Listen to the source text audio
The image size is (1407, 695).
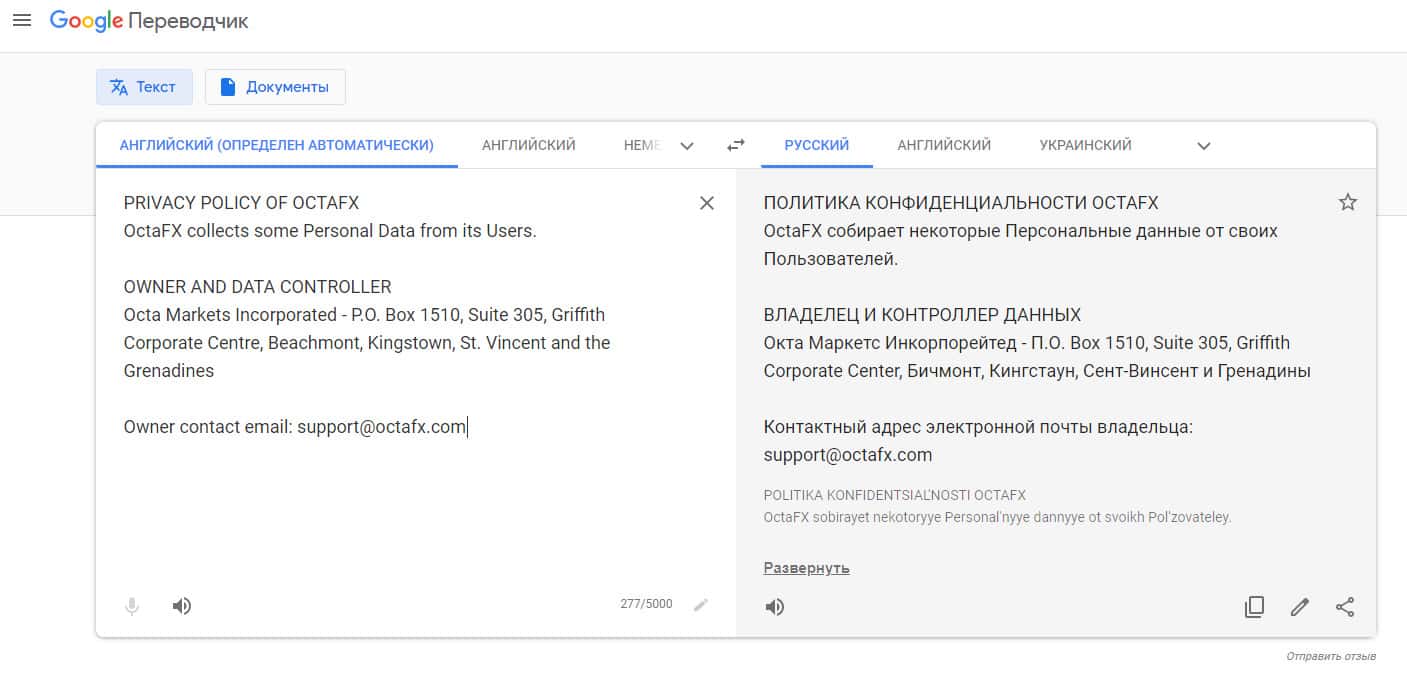coord(182,606)
